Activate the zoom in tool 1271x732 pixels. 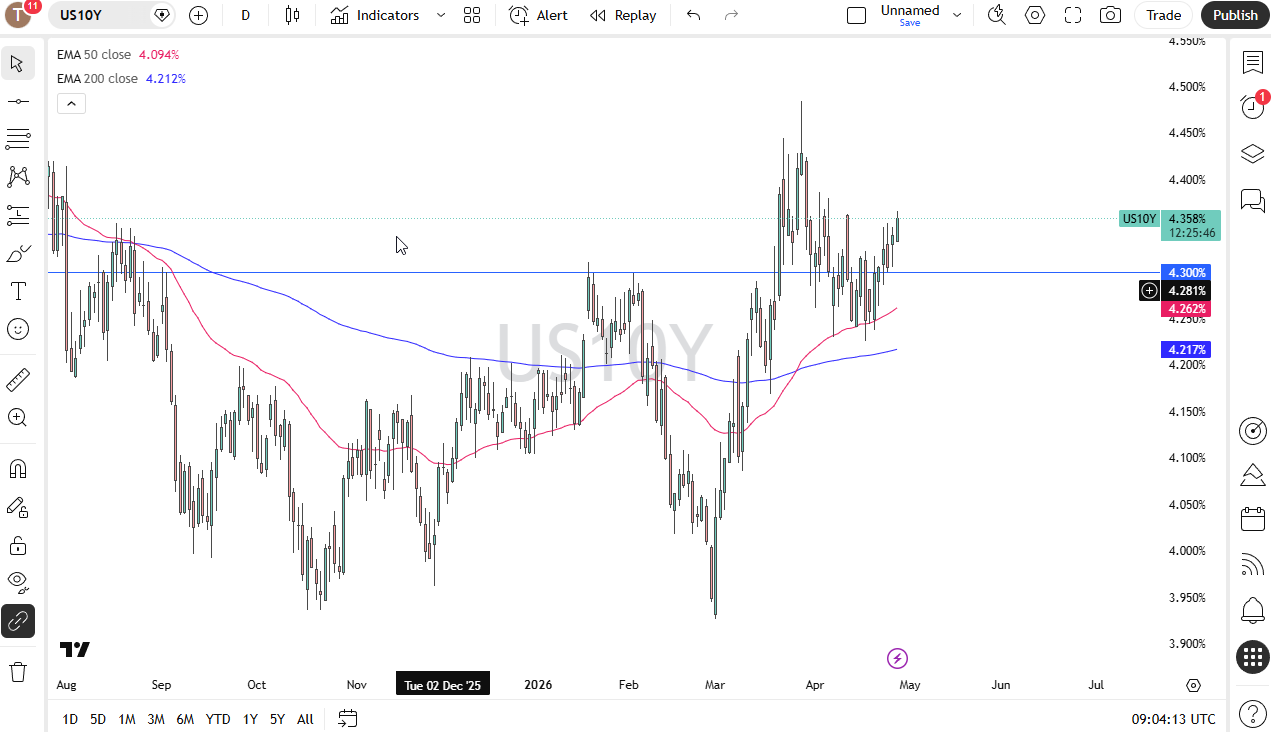point(17,418)
